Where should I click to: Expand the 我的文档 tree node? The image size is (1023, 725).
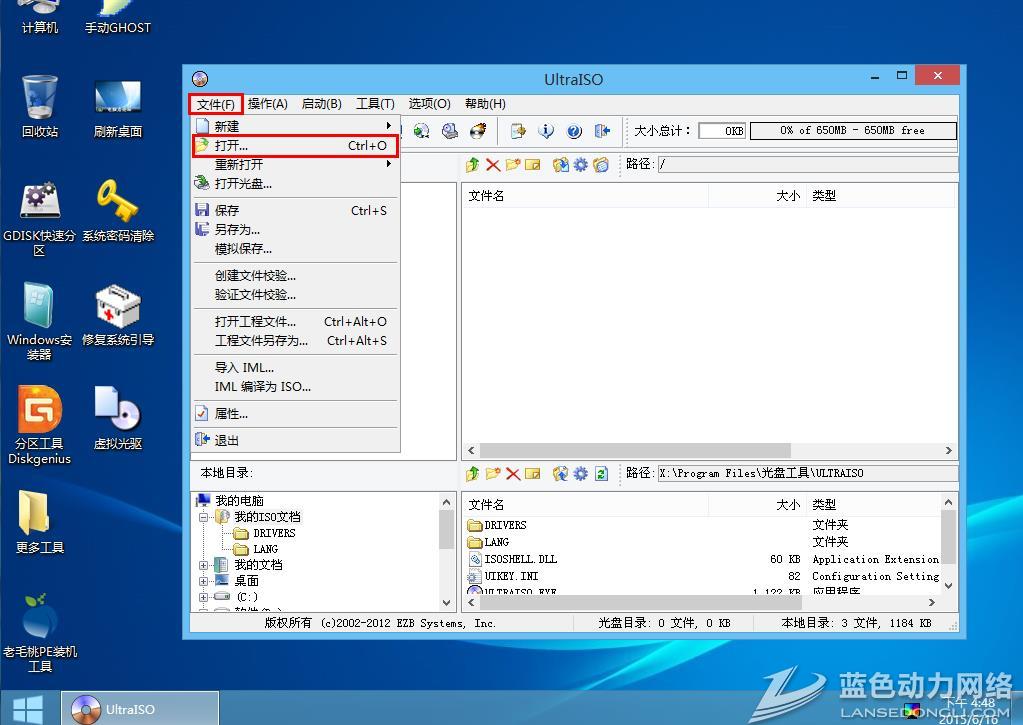pos(204,565)
